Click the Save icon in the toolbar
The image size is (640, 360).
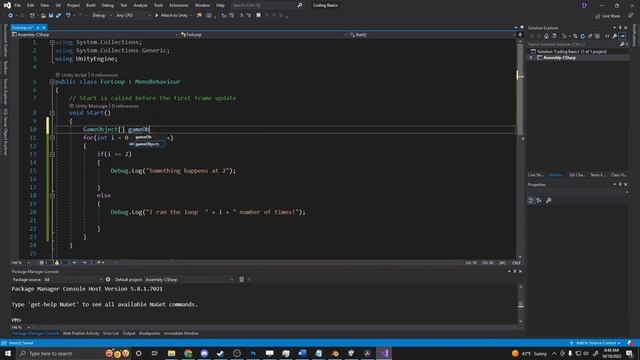tap(51, 16)
